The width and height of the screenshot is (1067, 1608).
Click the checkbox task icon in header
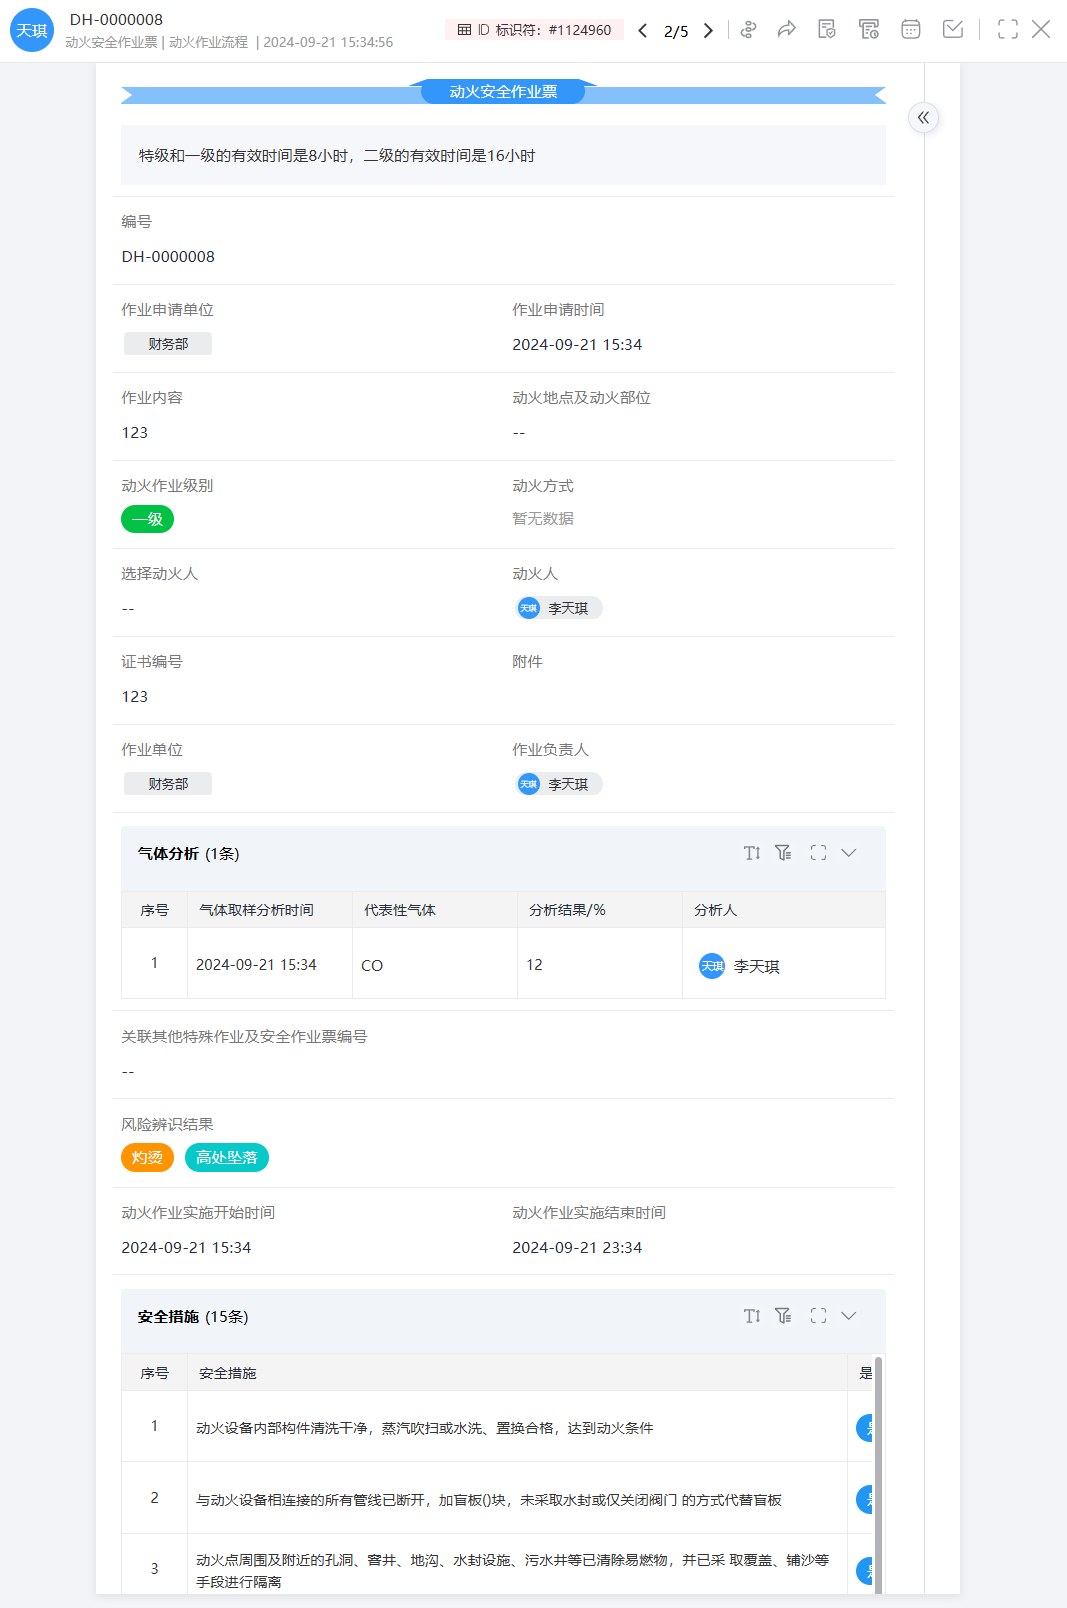pos(953,30)
